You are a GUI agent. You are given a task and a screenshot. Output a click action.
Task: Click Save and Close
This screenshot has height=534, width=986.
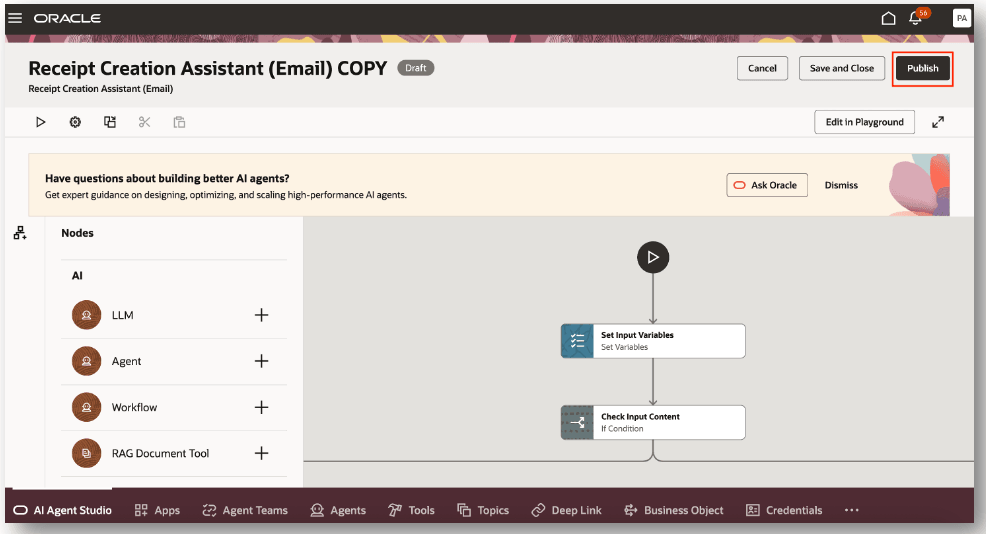coord(841,68)
